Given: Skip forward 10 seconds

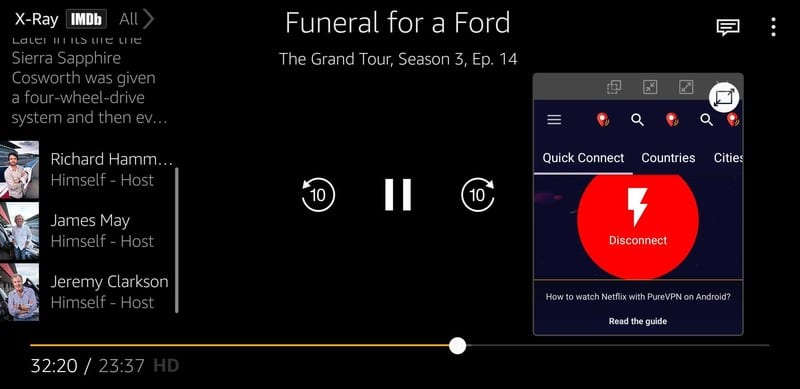Looking at the screenshot, I should 478,194.
